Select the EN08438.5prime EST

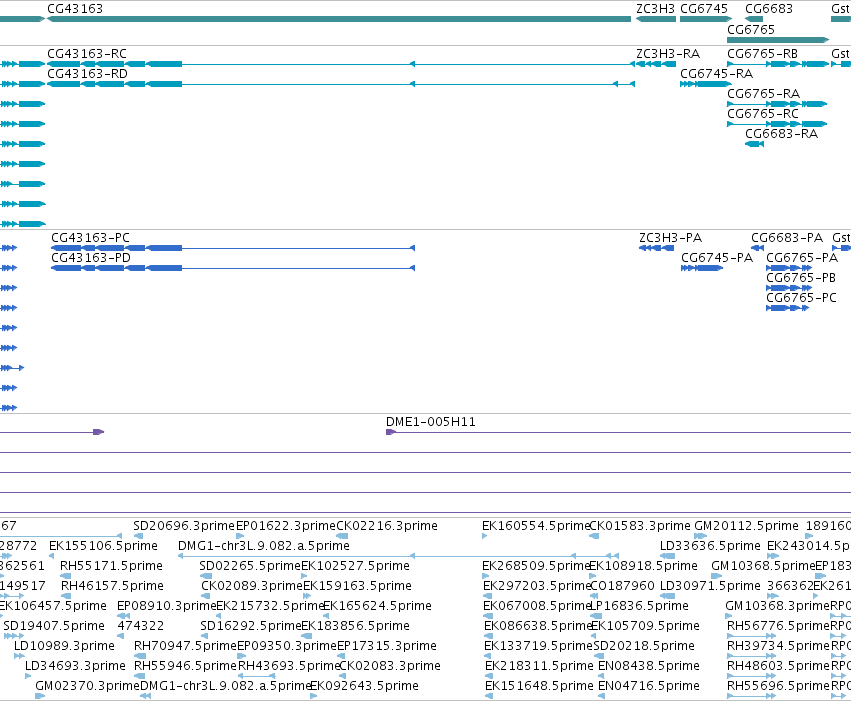tap(649, 667)
